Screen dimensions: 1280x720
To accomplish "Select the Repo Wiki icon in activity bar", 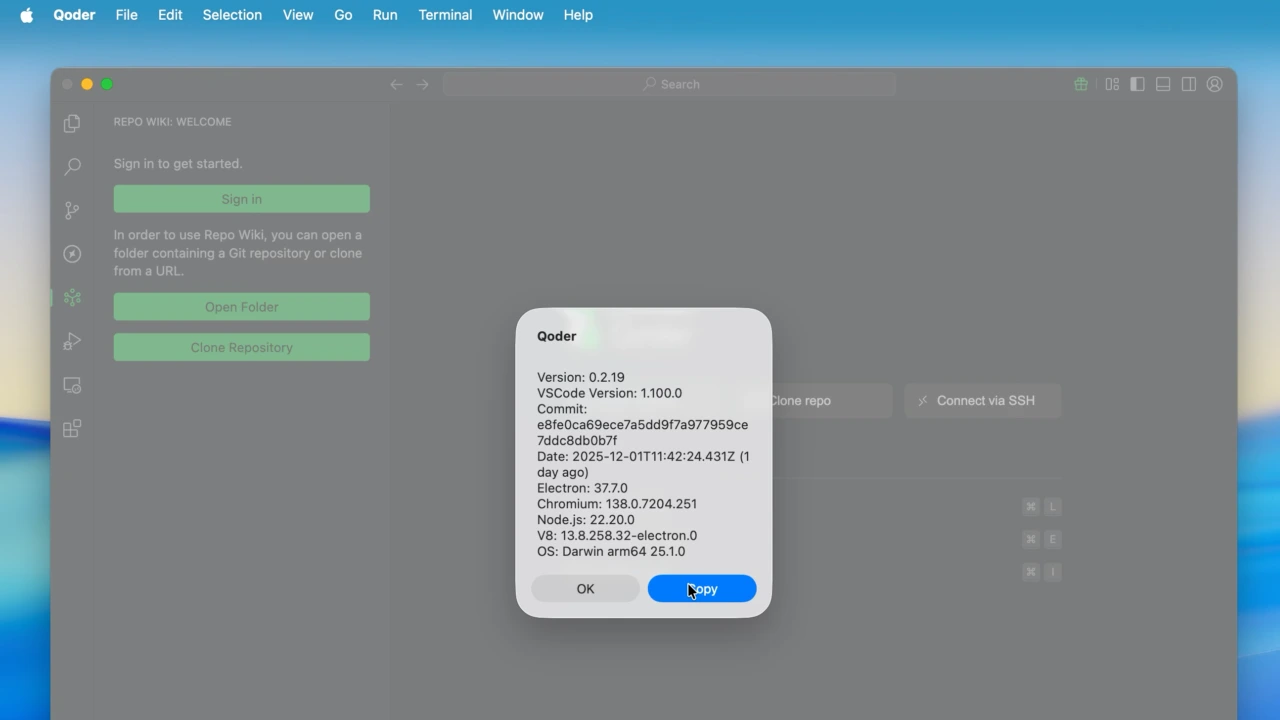I will pyautogui.click(x=72, y=298).
